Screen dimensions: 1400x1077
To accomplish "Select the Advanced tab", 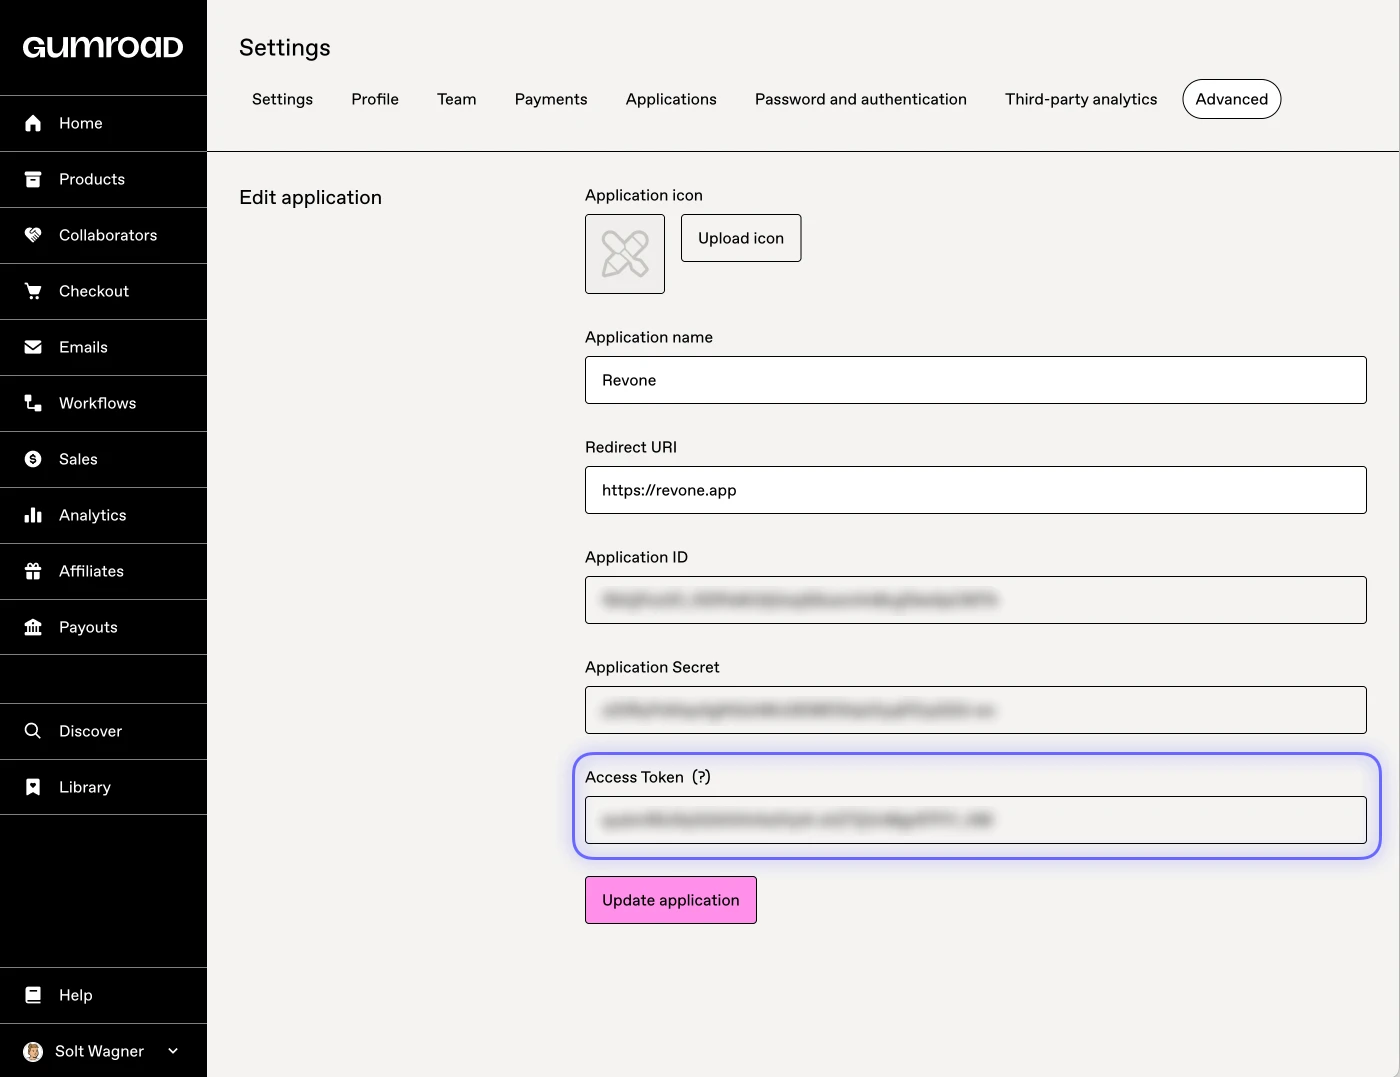I will (x=1232, y=99).
